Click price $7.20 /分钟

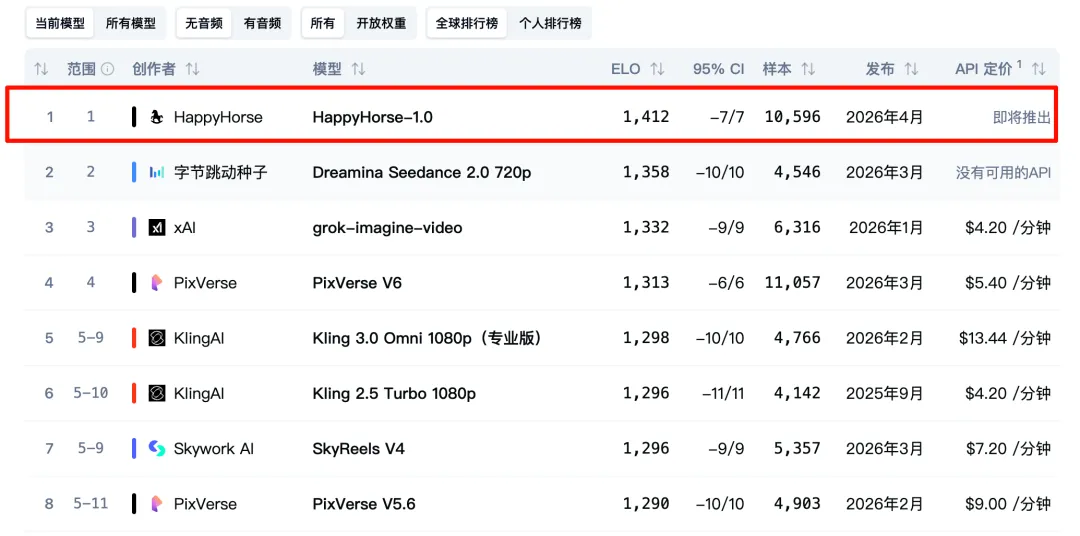(1008, 449)
